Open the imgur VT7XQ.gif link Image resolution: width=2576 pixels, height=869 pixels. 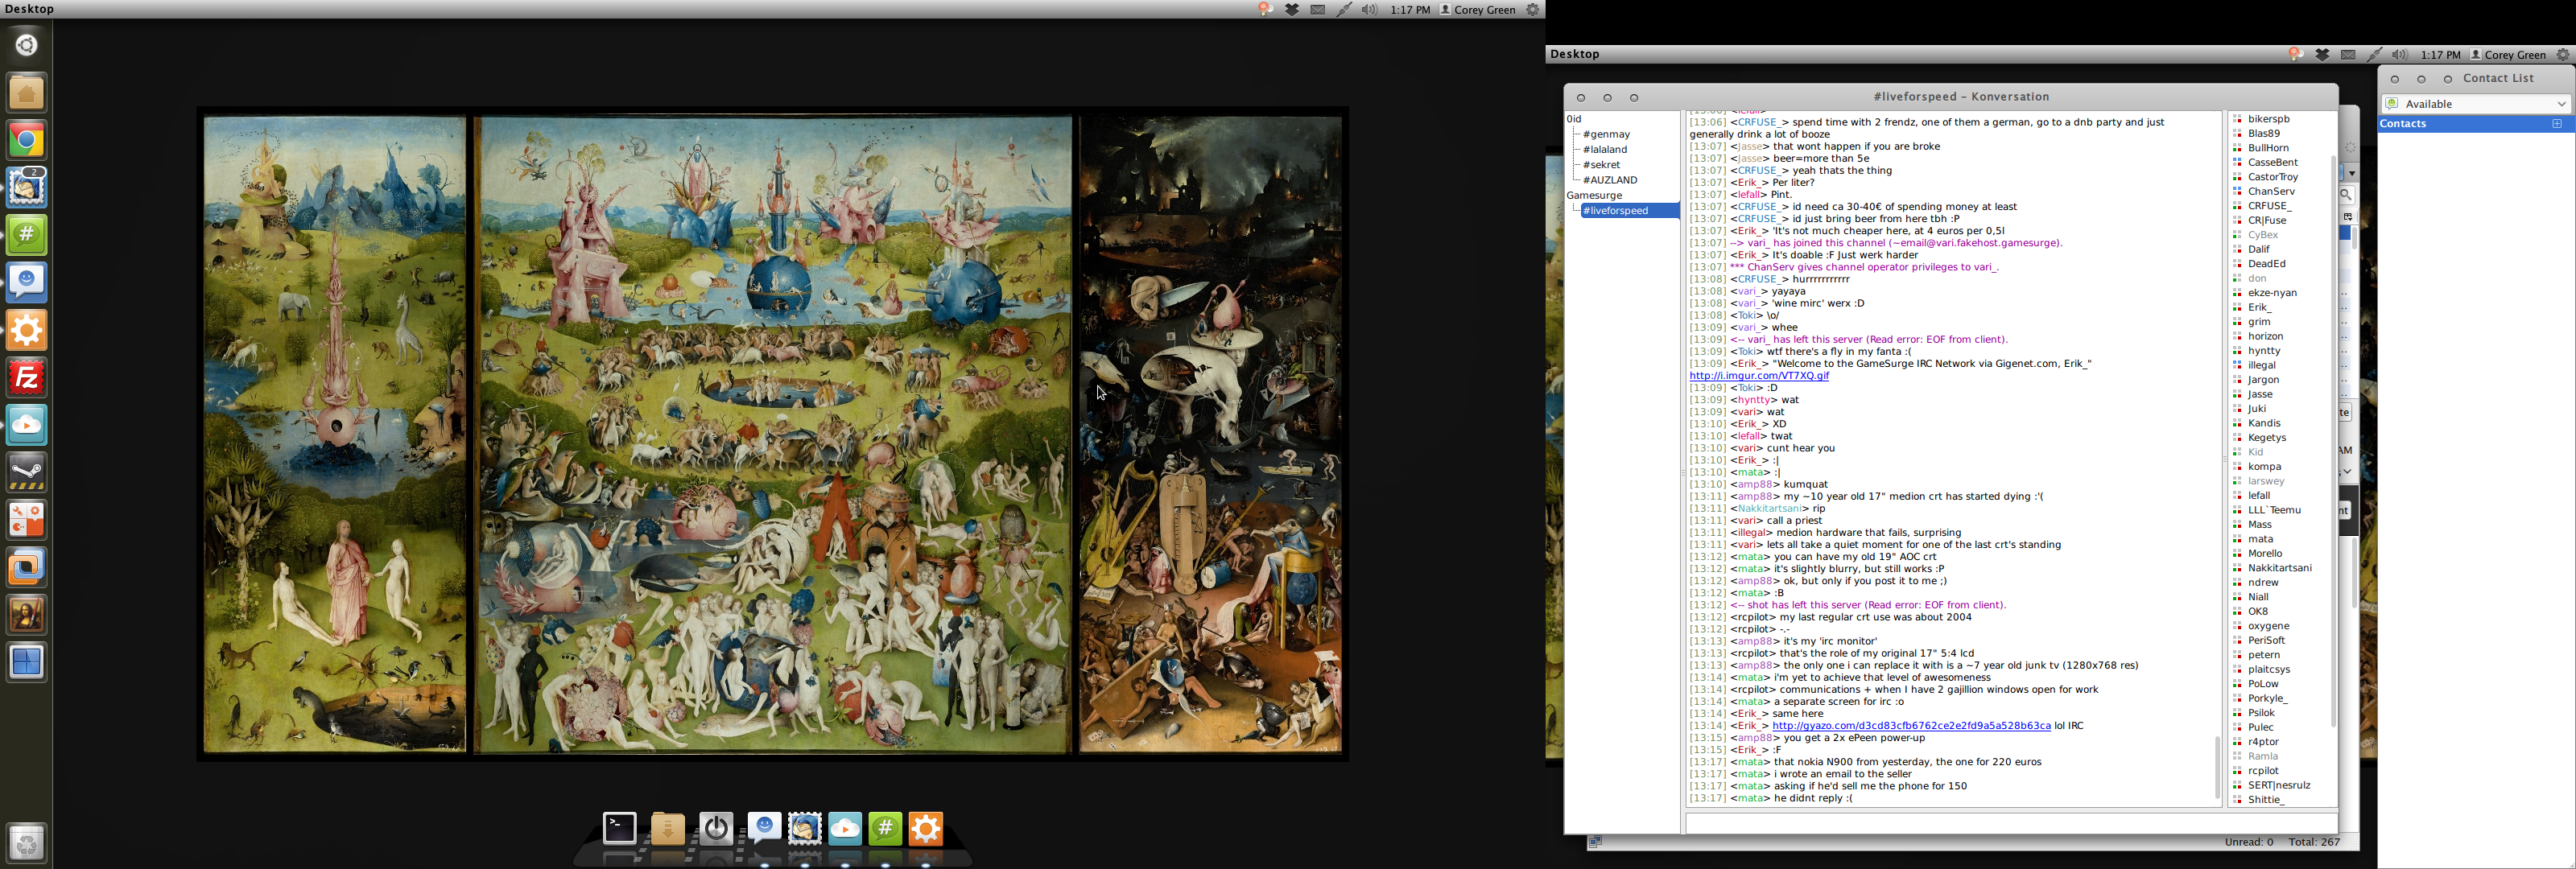click(x=1759, y=376)
